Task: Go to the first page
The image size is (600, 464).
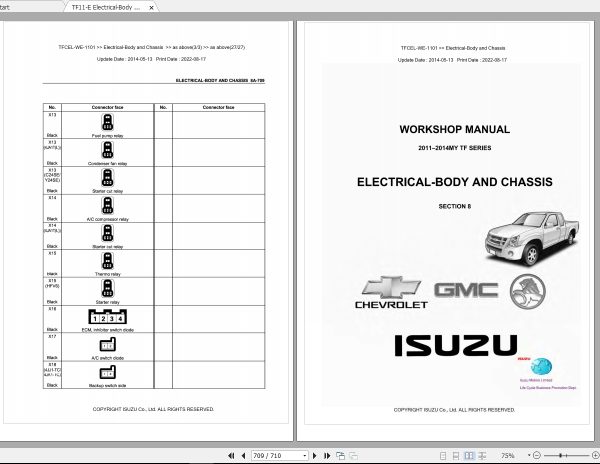Action: coord(231,456)
